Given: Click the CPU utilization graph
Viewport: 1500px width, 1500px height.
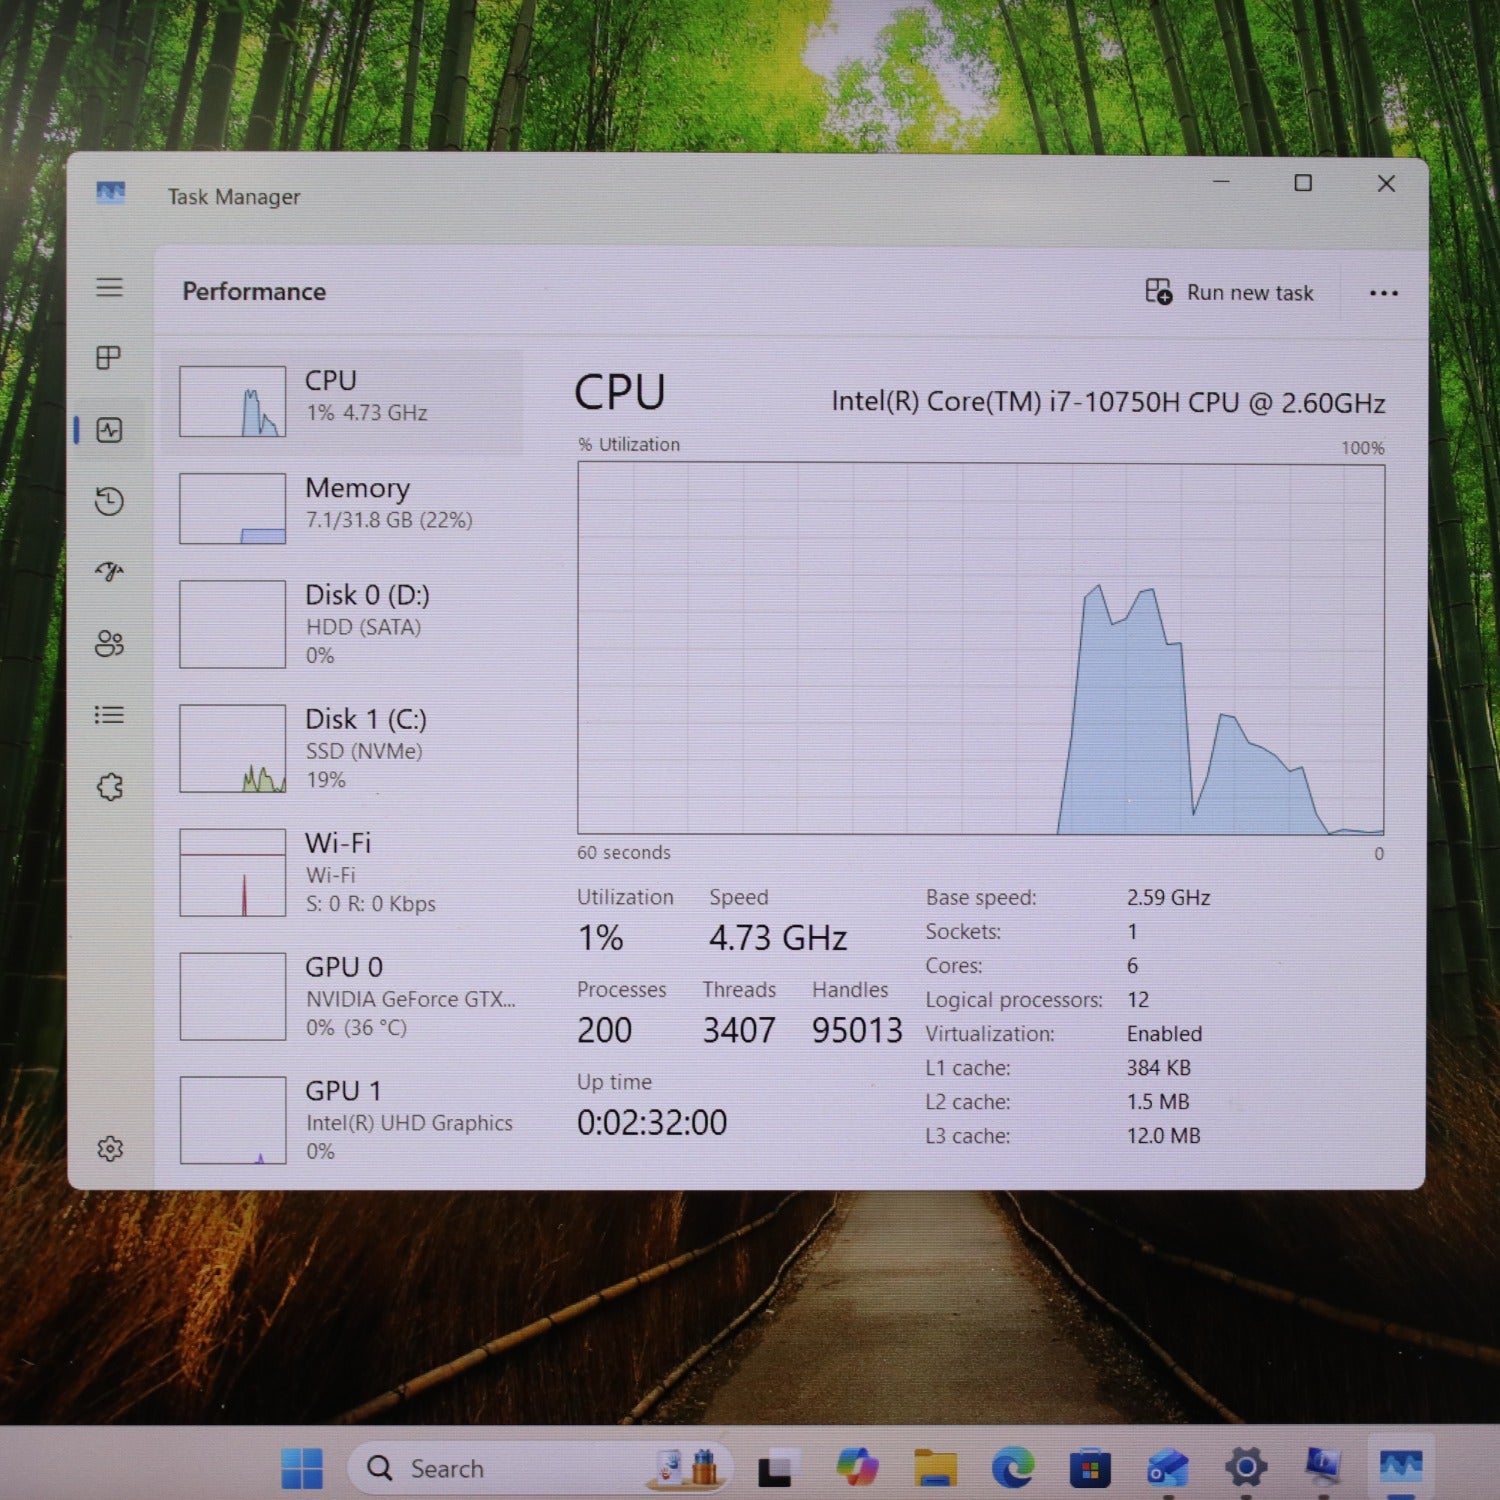Looking at the screenshot, I should tap(981, 648).
